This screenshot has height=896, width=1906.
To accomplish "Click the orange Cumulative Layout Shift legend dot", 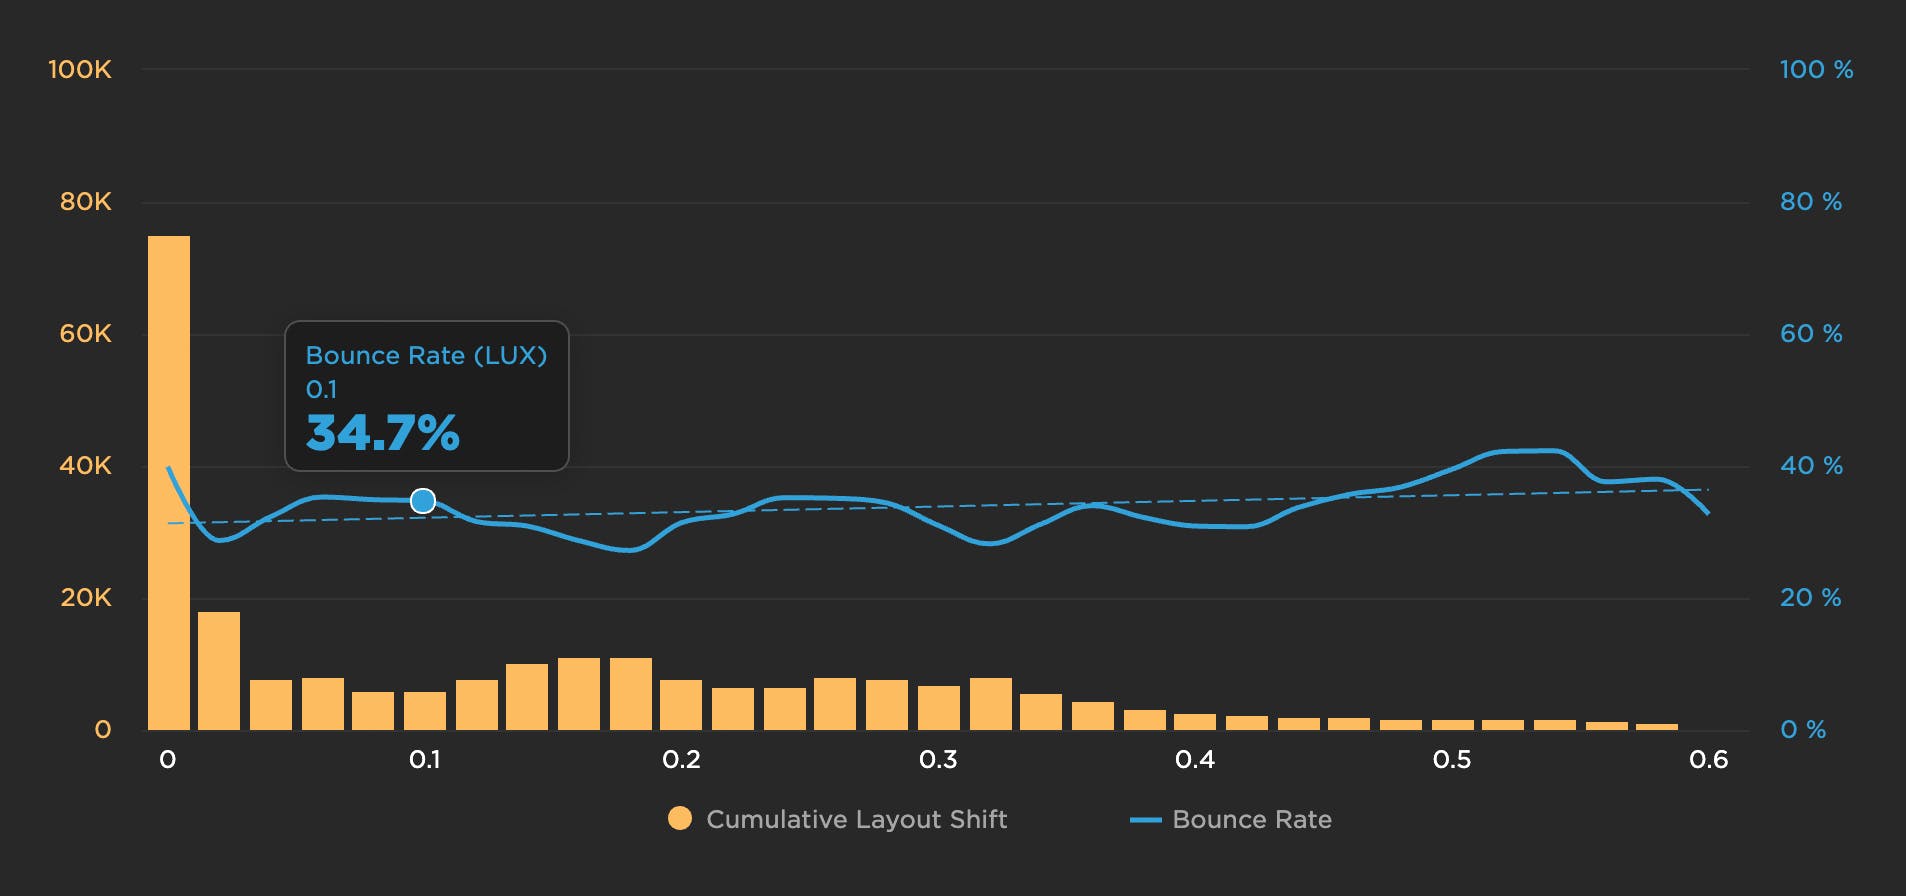I will [680, 819].
